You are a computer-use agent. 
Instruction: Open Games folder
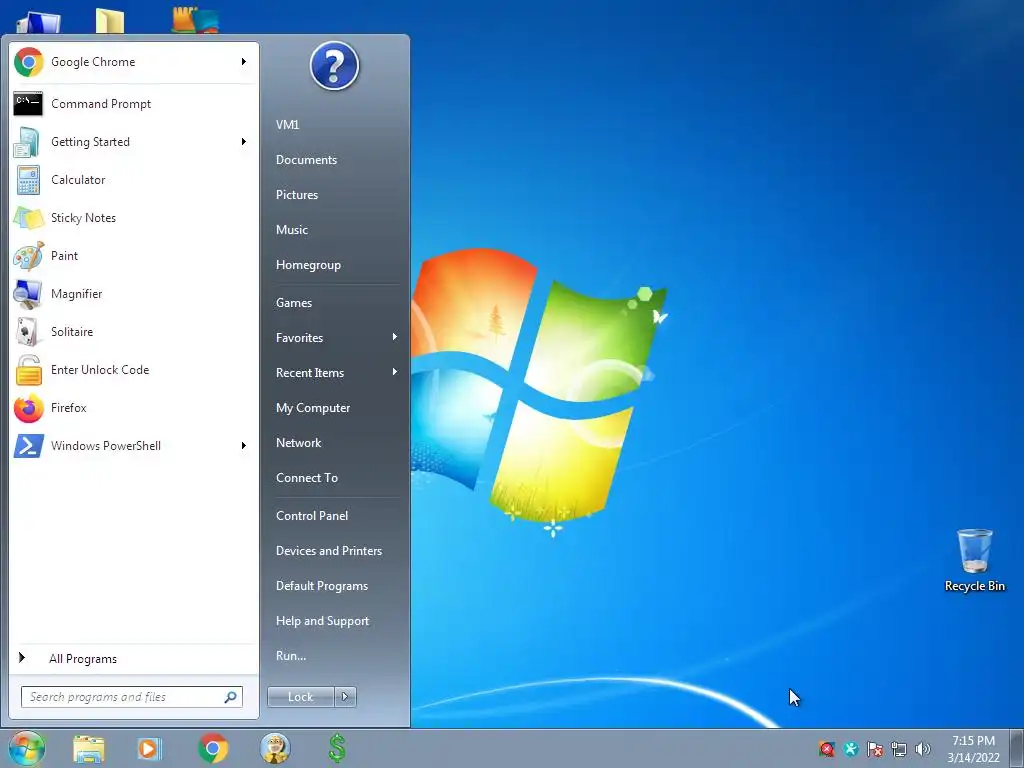[x=294, y=303]
